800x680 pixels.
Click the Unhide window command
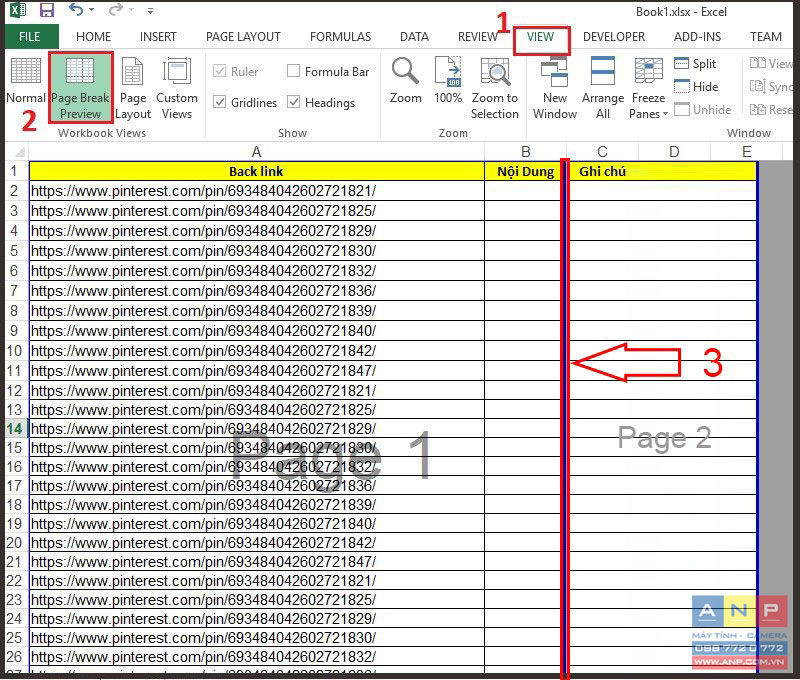[703, 110]
